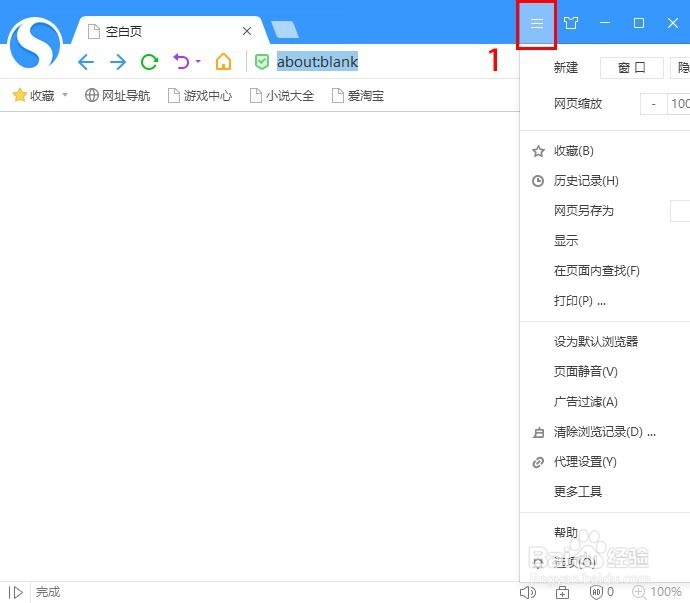Expand the 收藏 dropdown arrow
This screenshot has width=690, height=603.
(x=65, y=95)
